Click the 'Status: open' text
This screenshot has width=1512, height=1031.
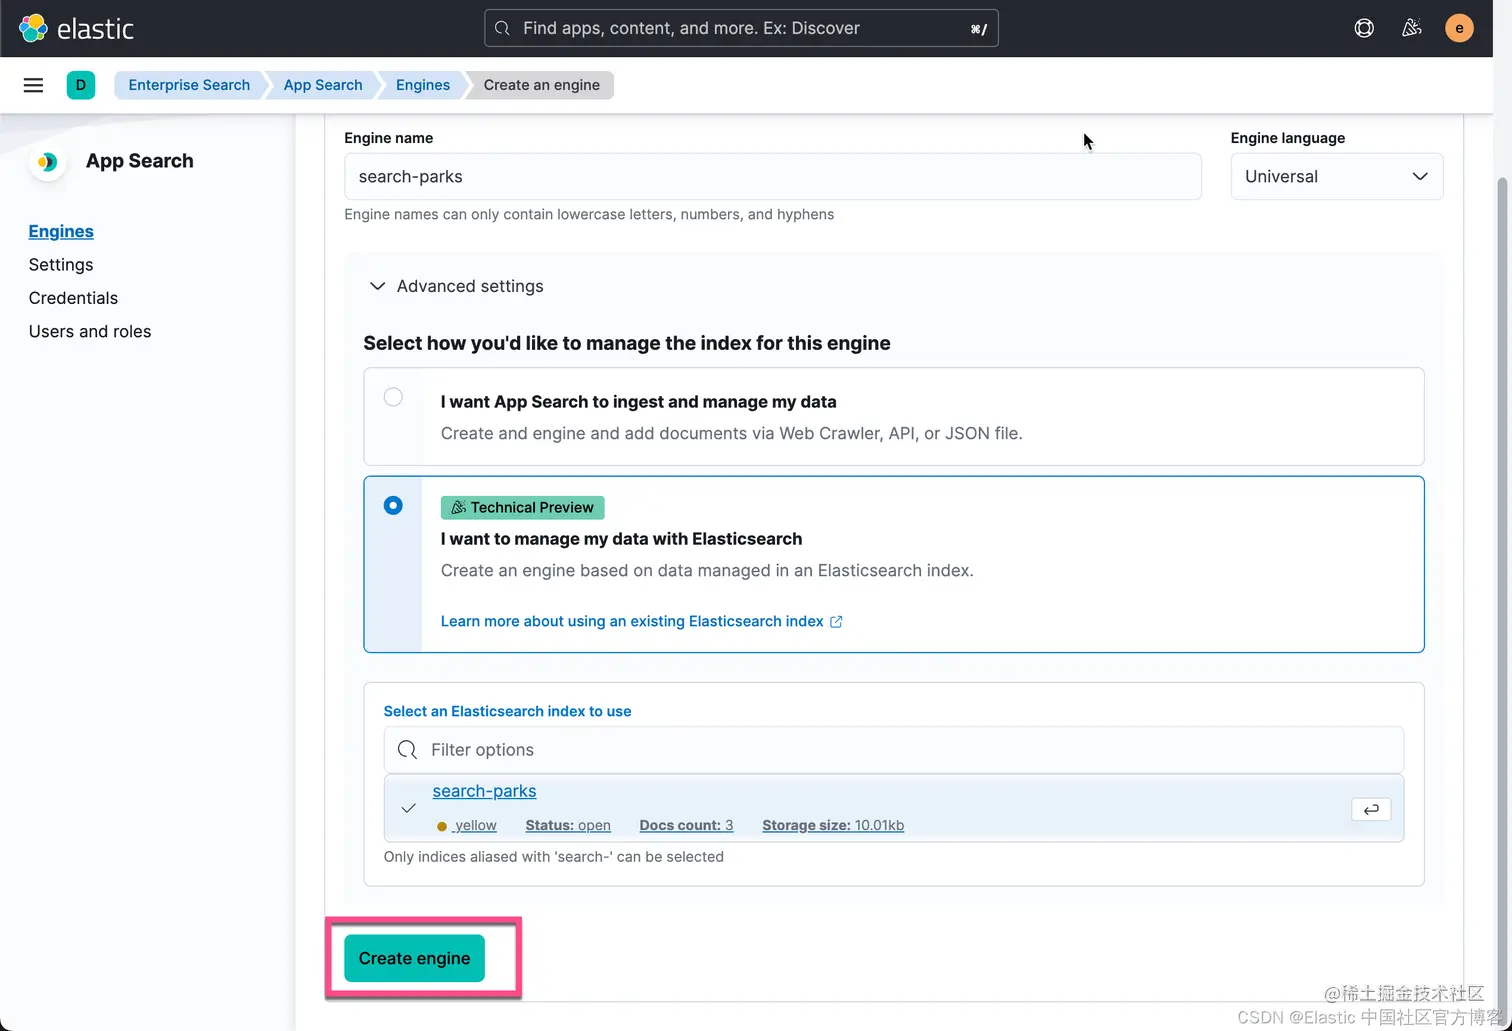click(568, 826)
